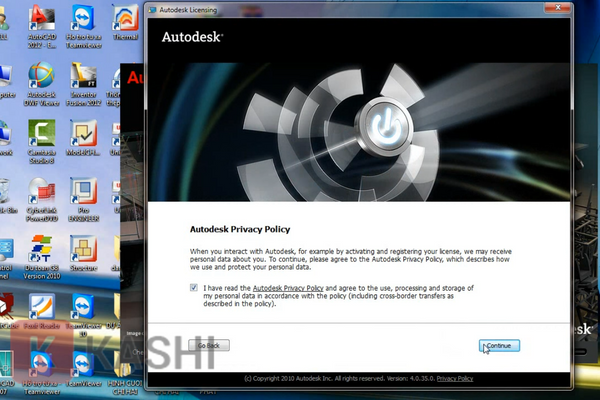Click the Autodesk Licensing title bar icon
This screenshot has height=400, width=600.
click(x=153, y=8)
